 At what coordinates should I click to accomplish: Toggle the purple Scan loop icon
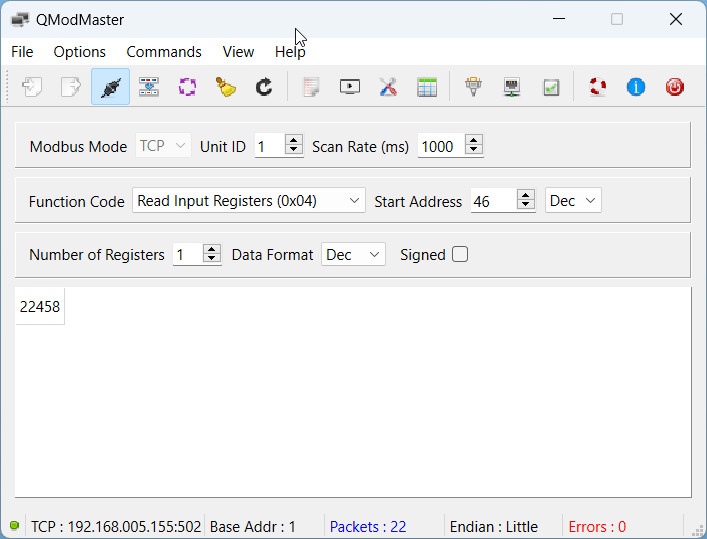[188, 87]
